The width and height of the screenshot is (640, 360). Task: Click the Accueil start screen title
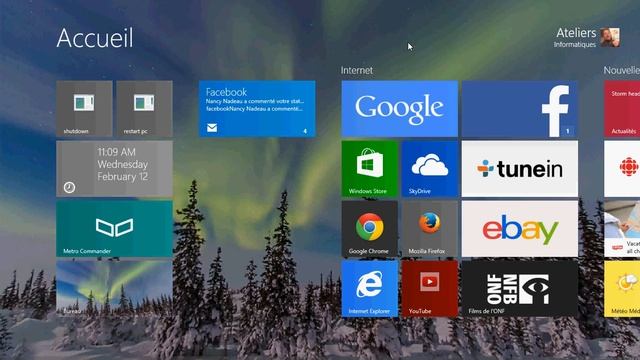click(95, 38)
